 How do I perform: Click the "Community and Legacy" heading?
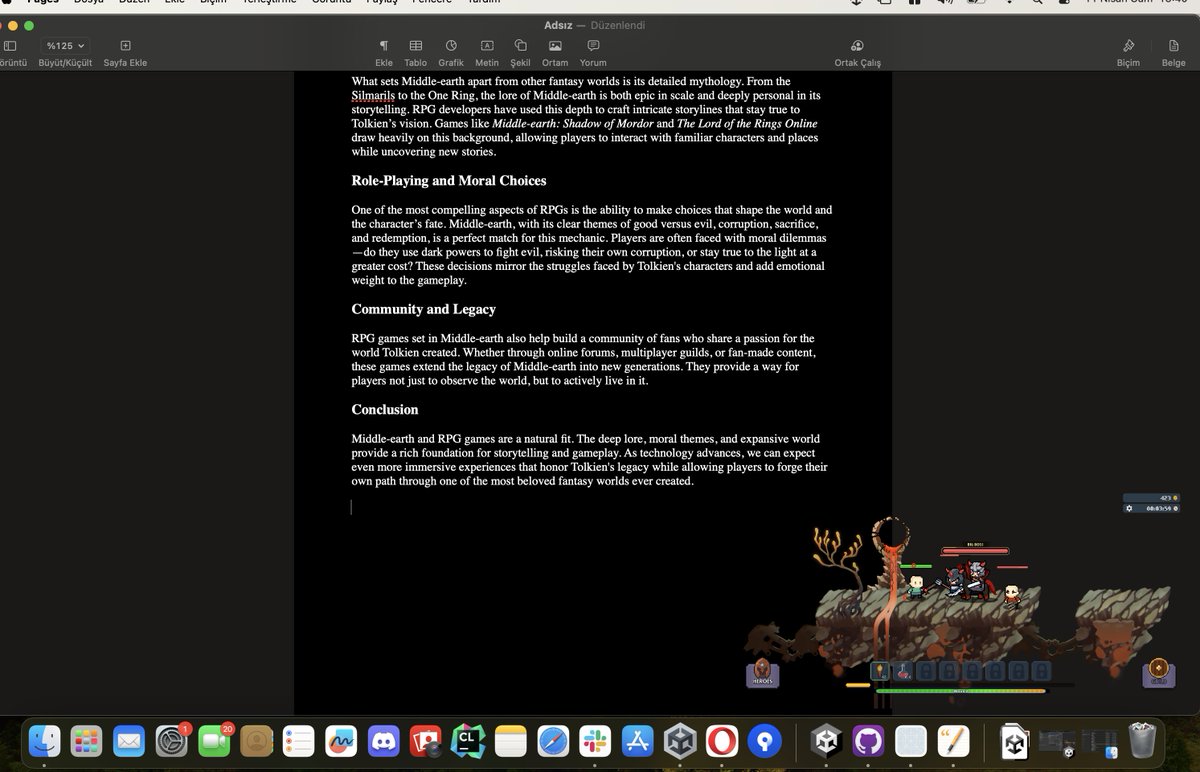click(424, 309)
